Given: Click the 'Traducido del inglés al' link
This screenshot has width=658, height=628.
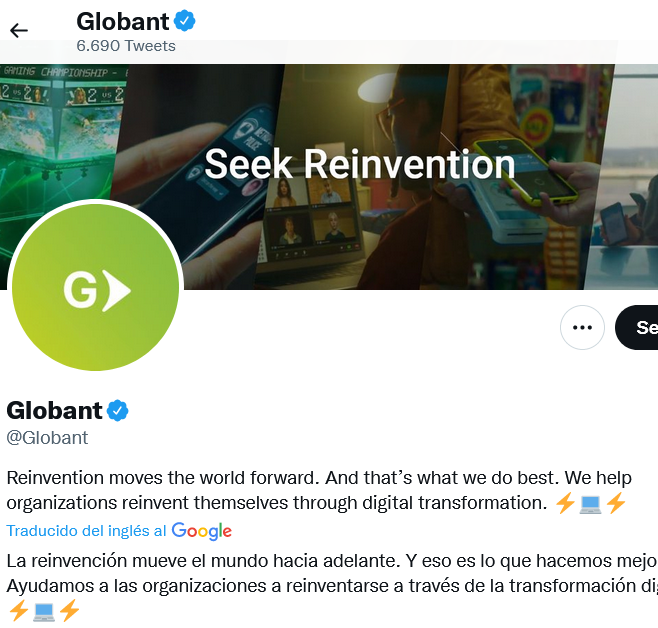Looking at the screenshot, I should (x=86, y=531).
